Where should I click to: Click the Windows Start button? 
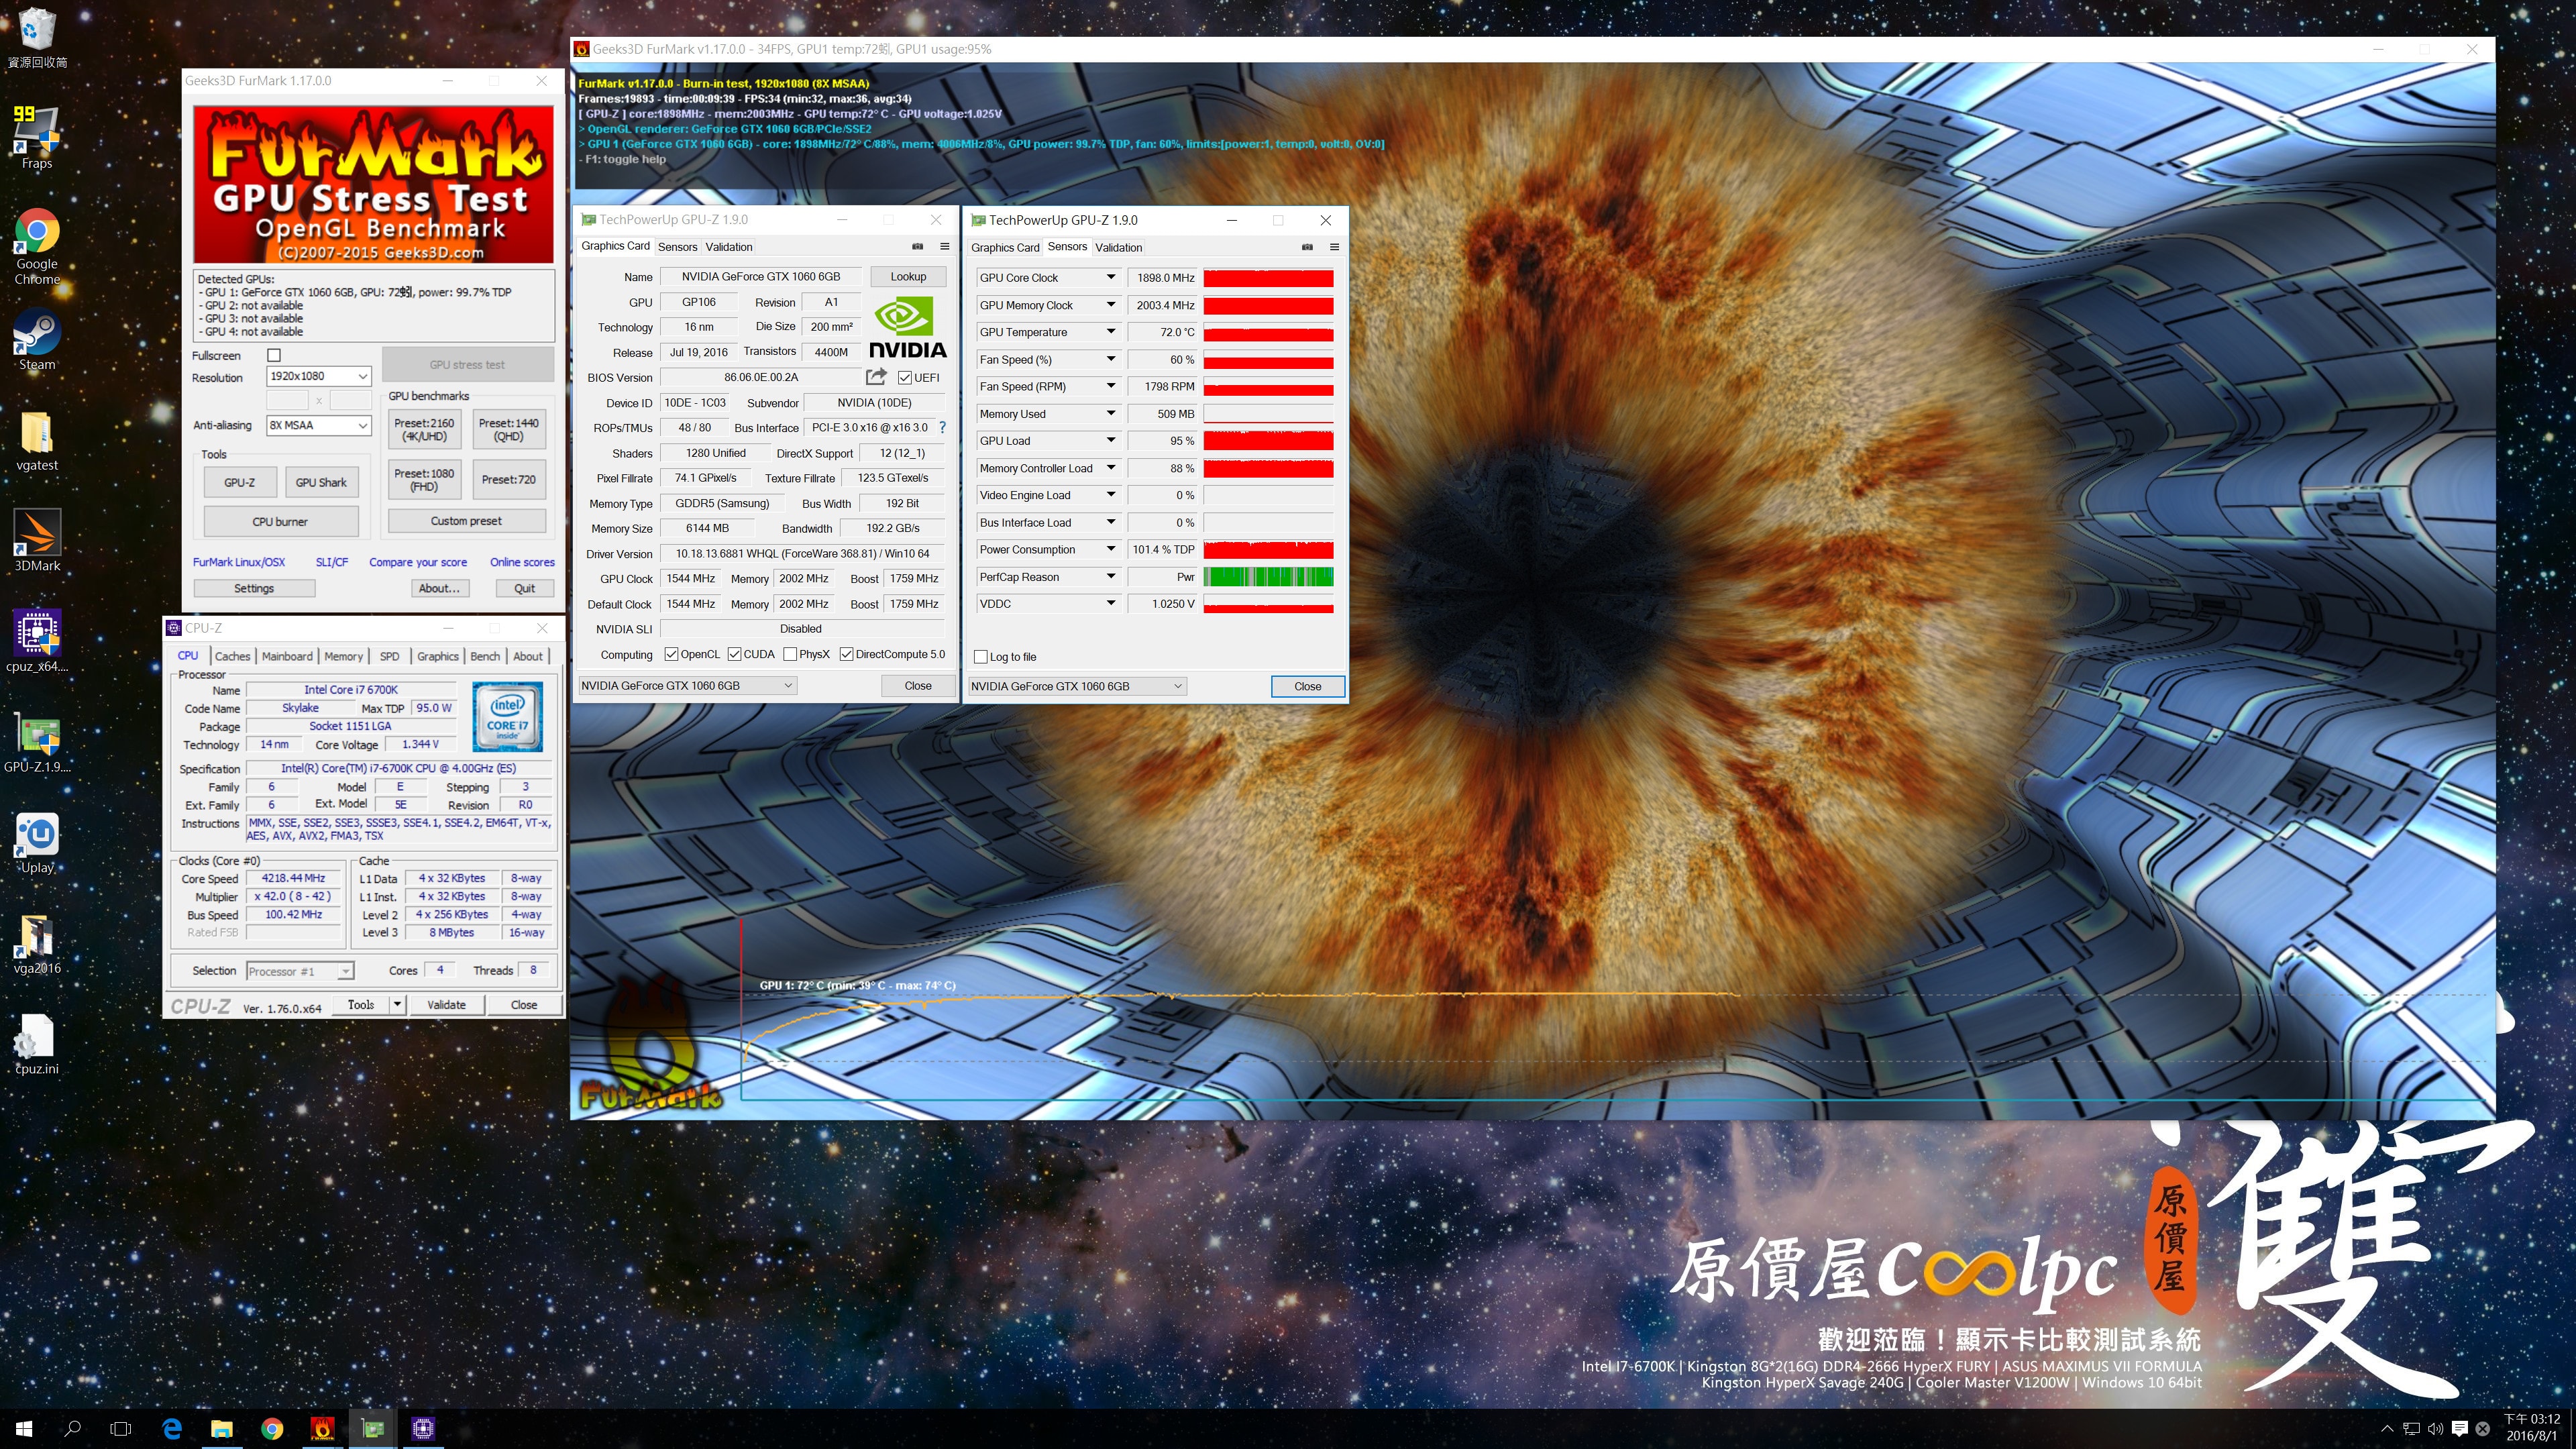coord(24,1428)
